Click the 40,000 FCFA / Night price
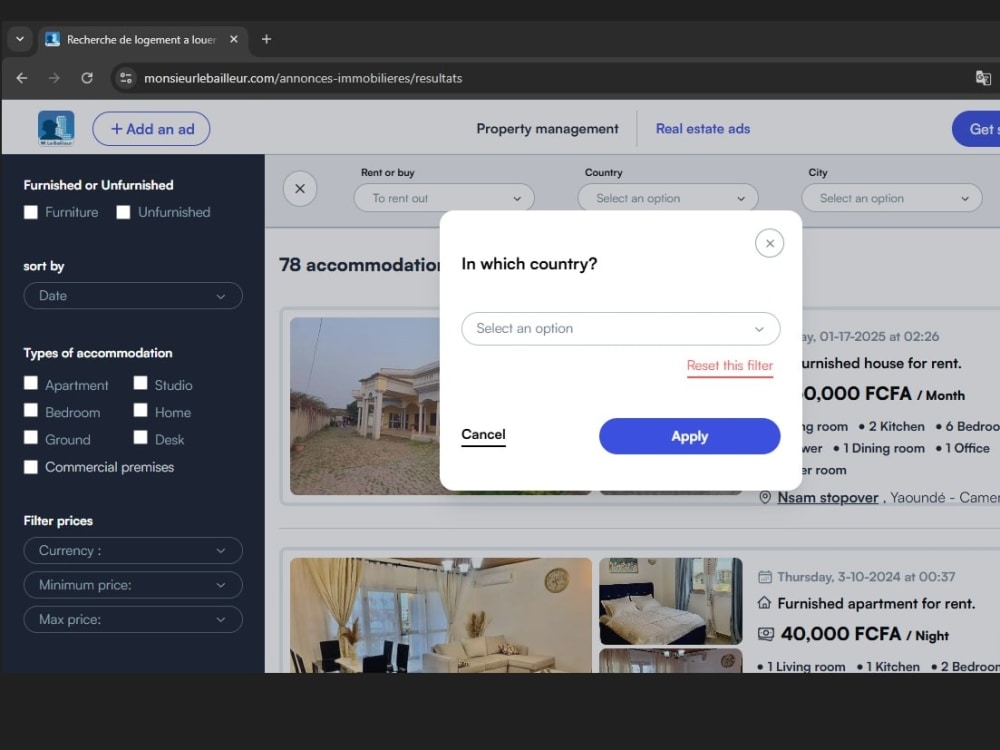Image resolution: width=1000 pixels, height=750 pixels. 865,634
